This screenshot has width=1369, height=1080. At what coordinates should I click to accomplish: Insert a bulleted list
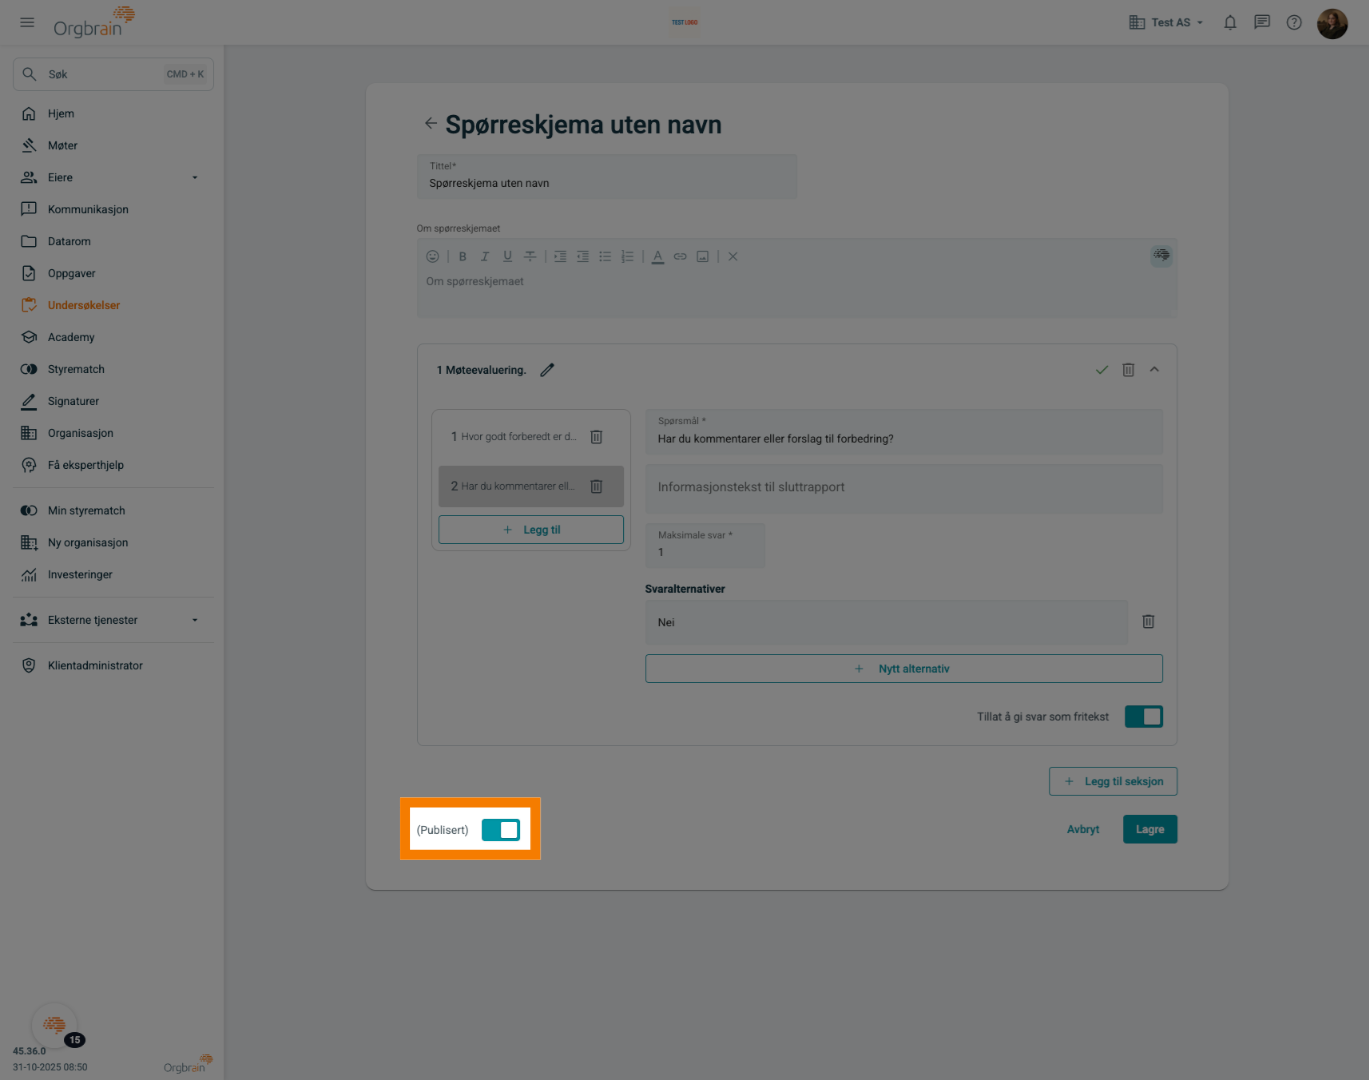pyautogui.click(x=605, y=257)
